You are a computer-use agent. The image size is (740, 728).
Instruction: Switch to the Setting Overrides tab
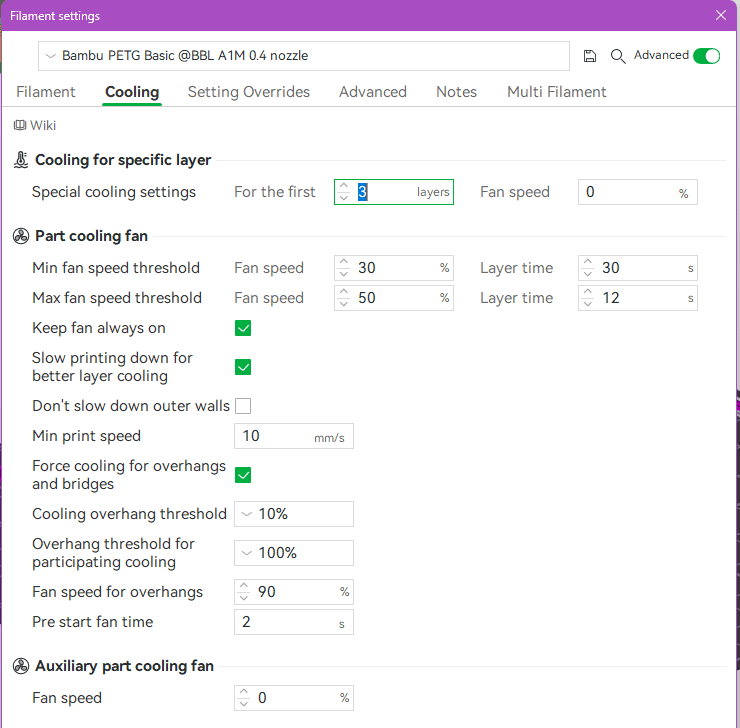[x=249, y=92]
